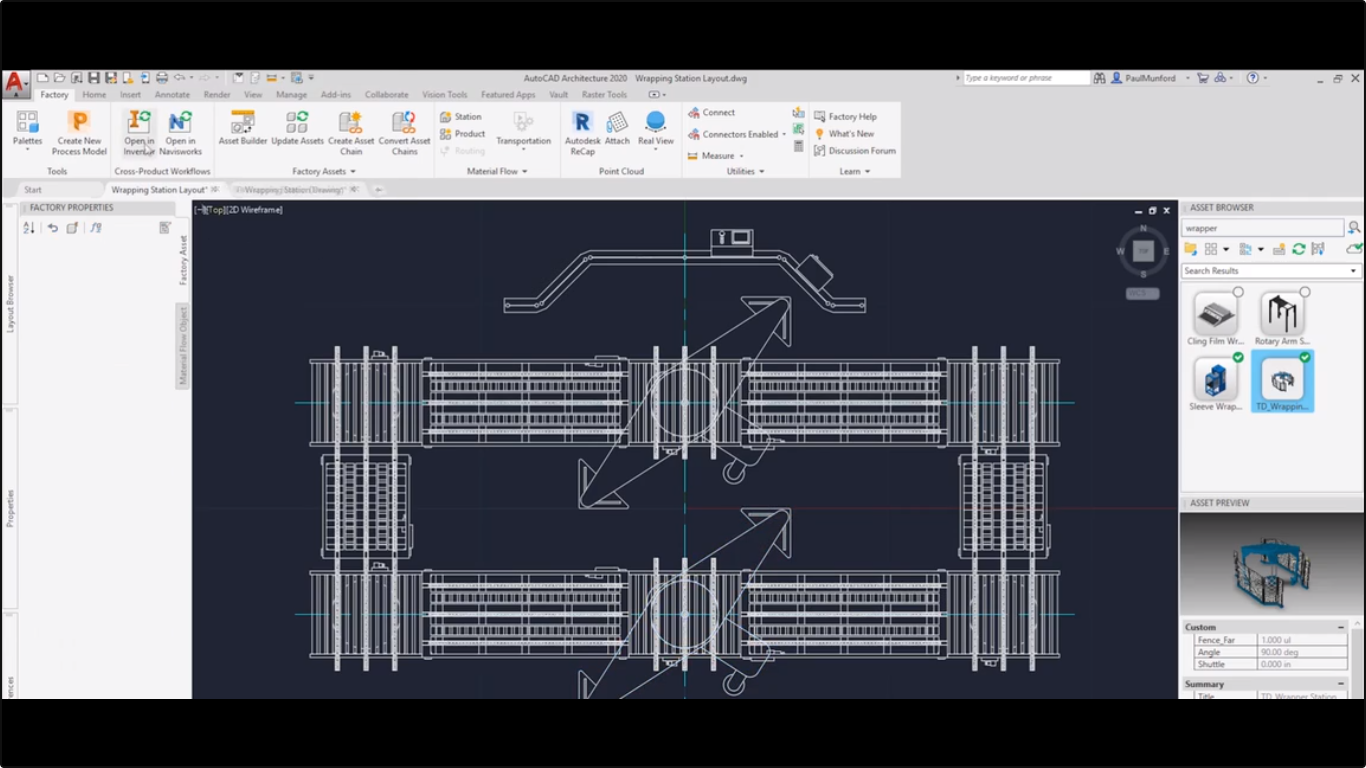Click the Plot printer icon in quick access toolbar
The height and width of the screenshot is (768, 1366).
(161, 78)
